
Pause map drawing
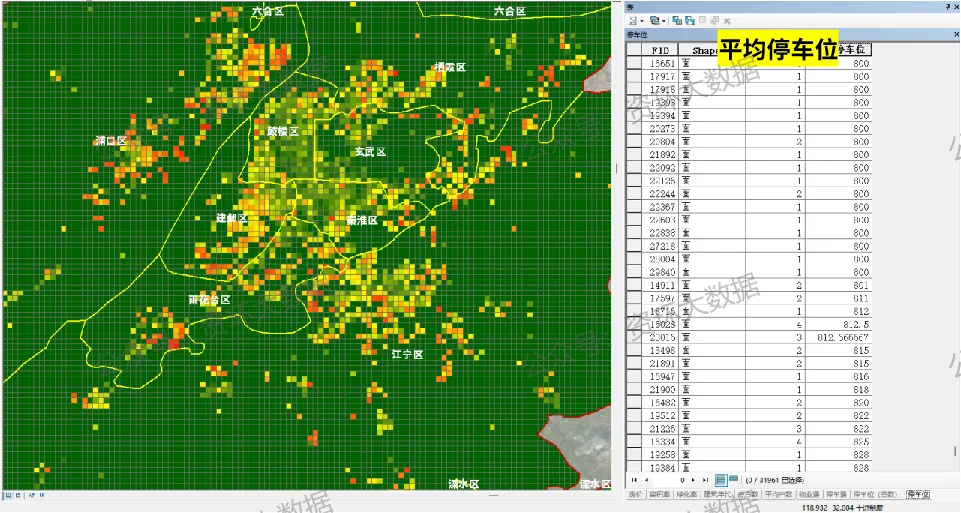[42, 495]
